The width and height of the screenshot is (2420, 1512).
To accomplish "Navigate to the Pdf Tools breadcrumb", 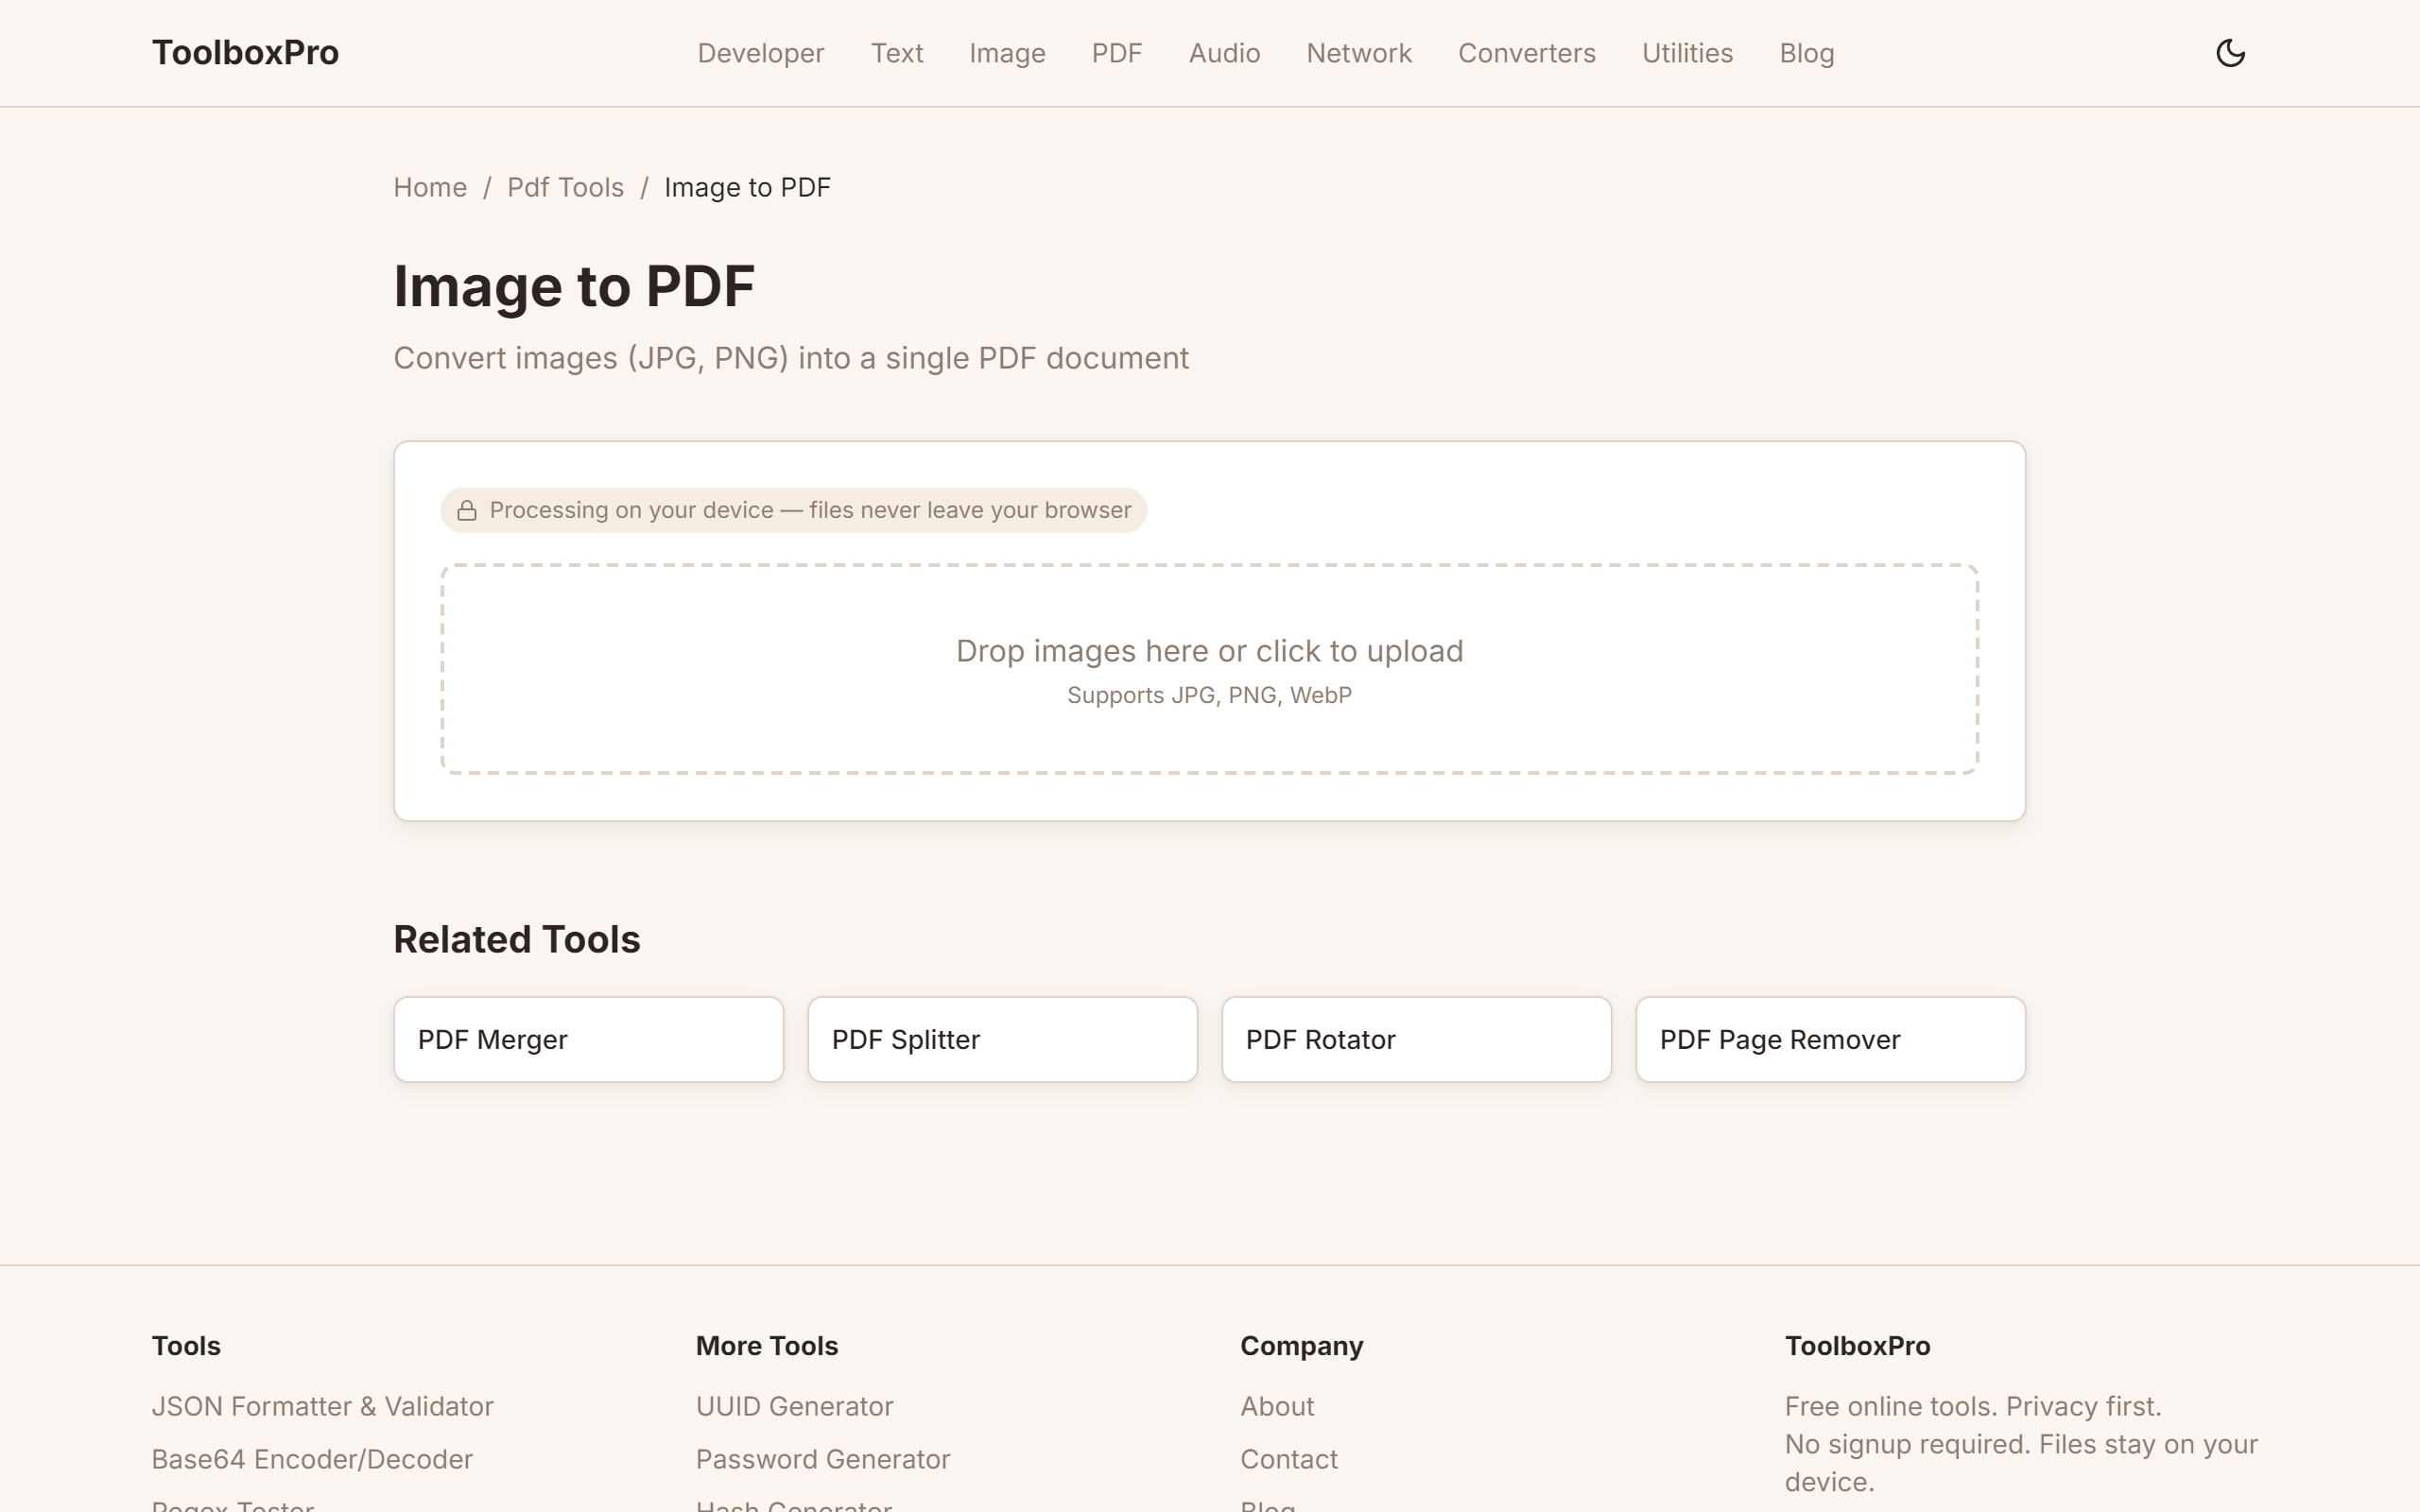I will pos(565,187).
